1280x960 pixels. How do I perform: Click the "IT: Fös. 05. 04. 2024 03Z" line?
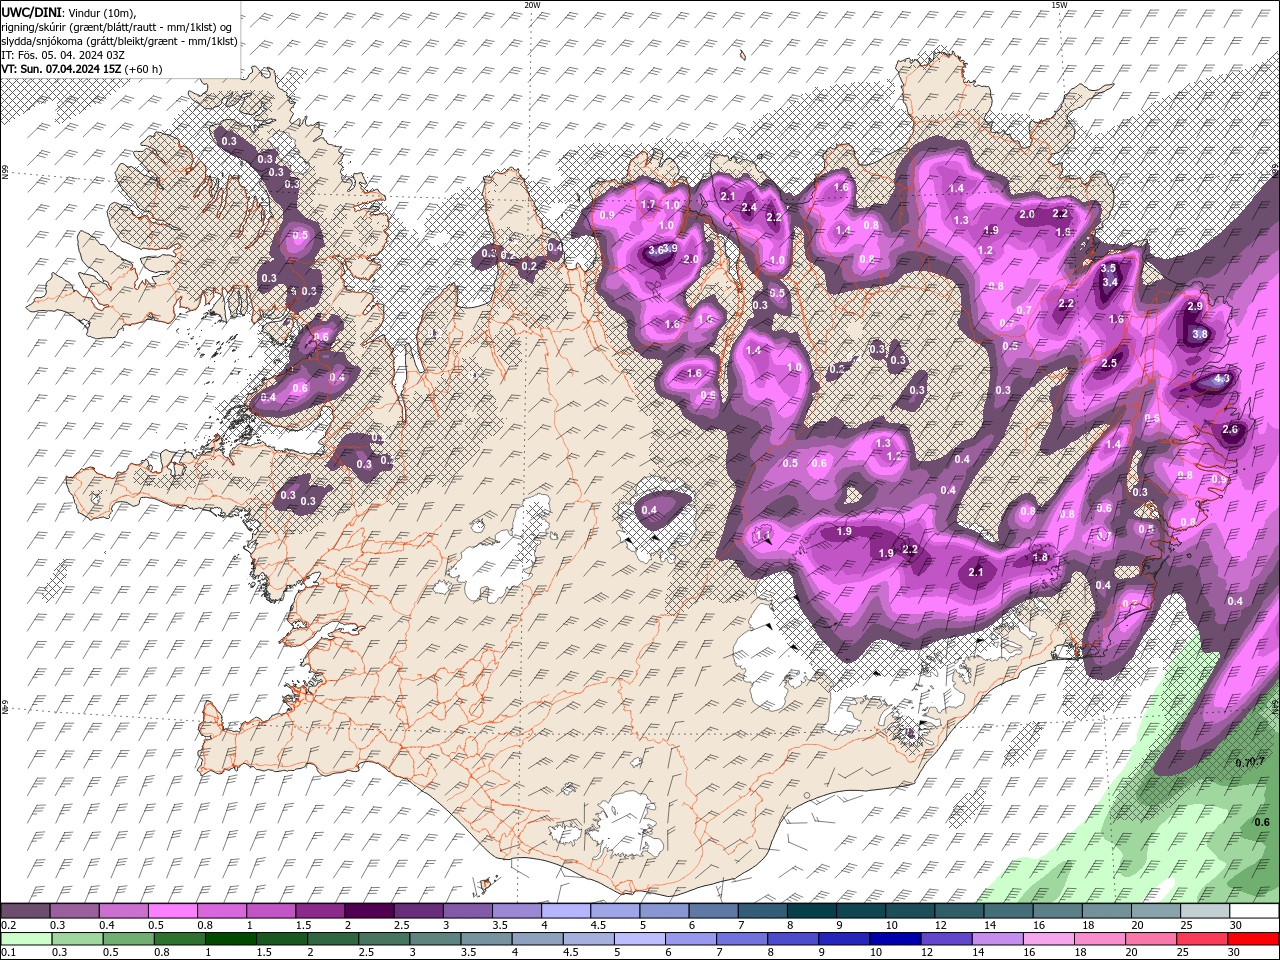pyautogui.click(x=63, y=55)
